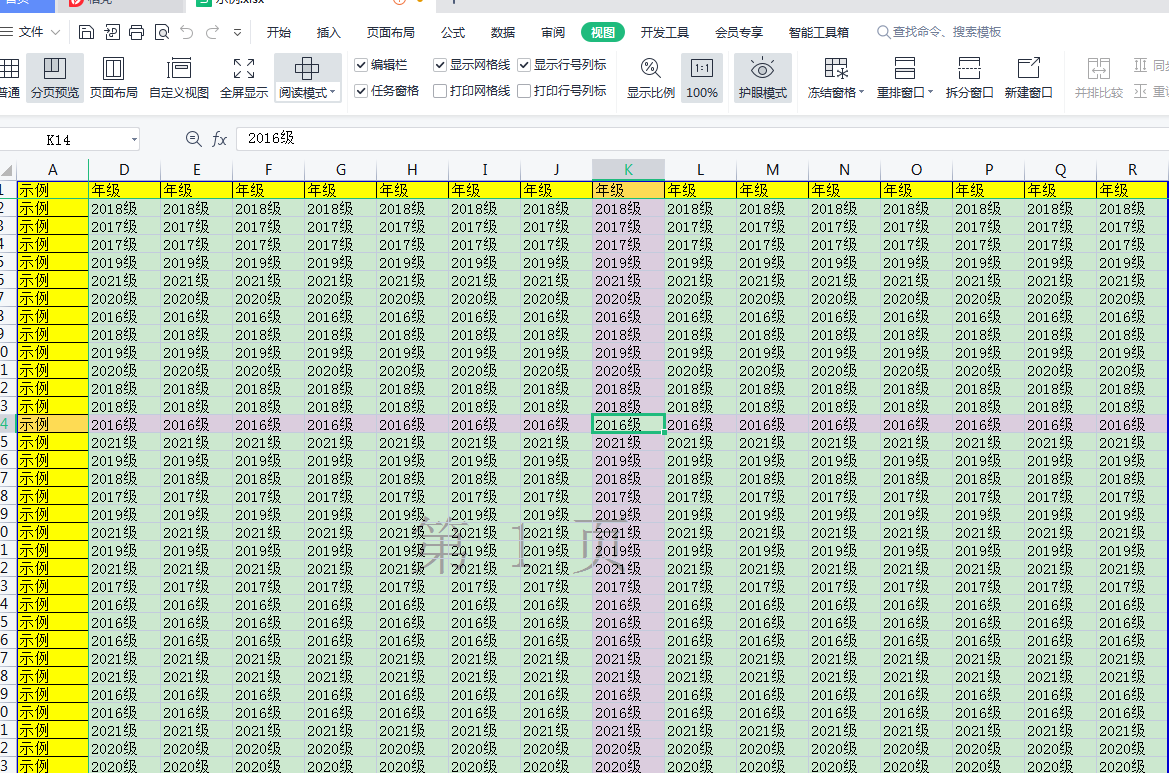Switch to 页面布局 view in ribbon
This screenshot has height=773, width=1169.
(x=113, y=78)
